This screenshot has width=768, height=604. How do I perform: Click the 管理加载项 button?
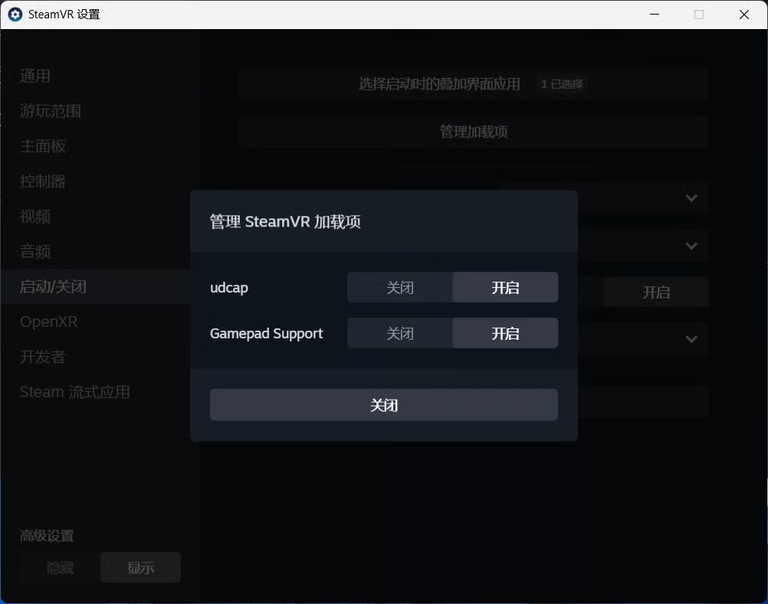click(473, 132)
